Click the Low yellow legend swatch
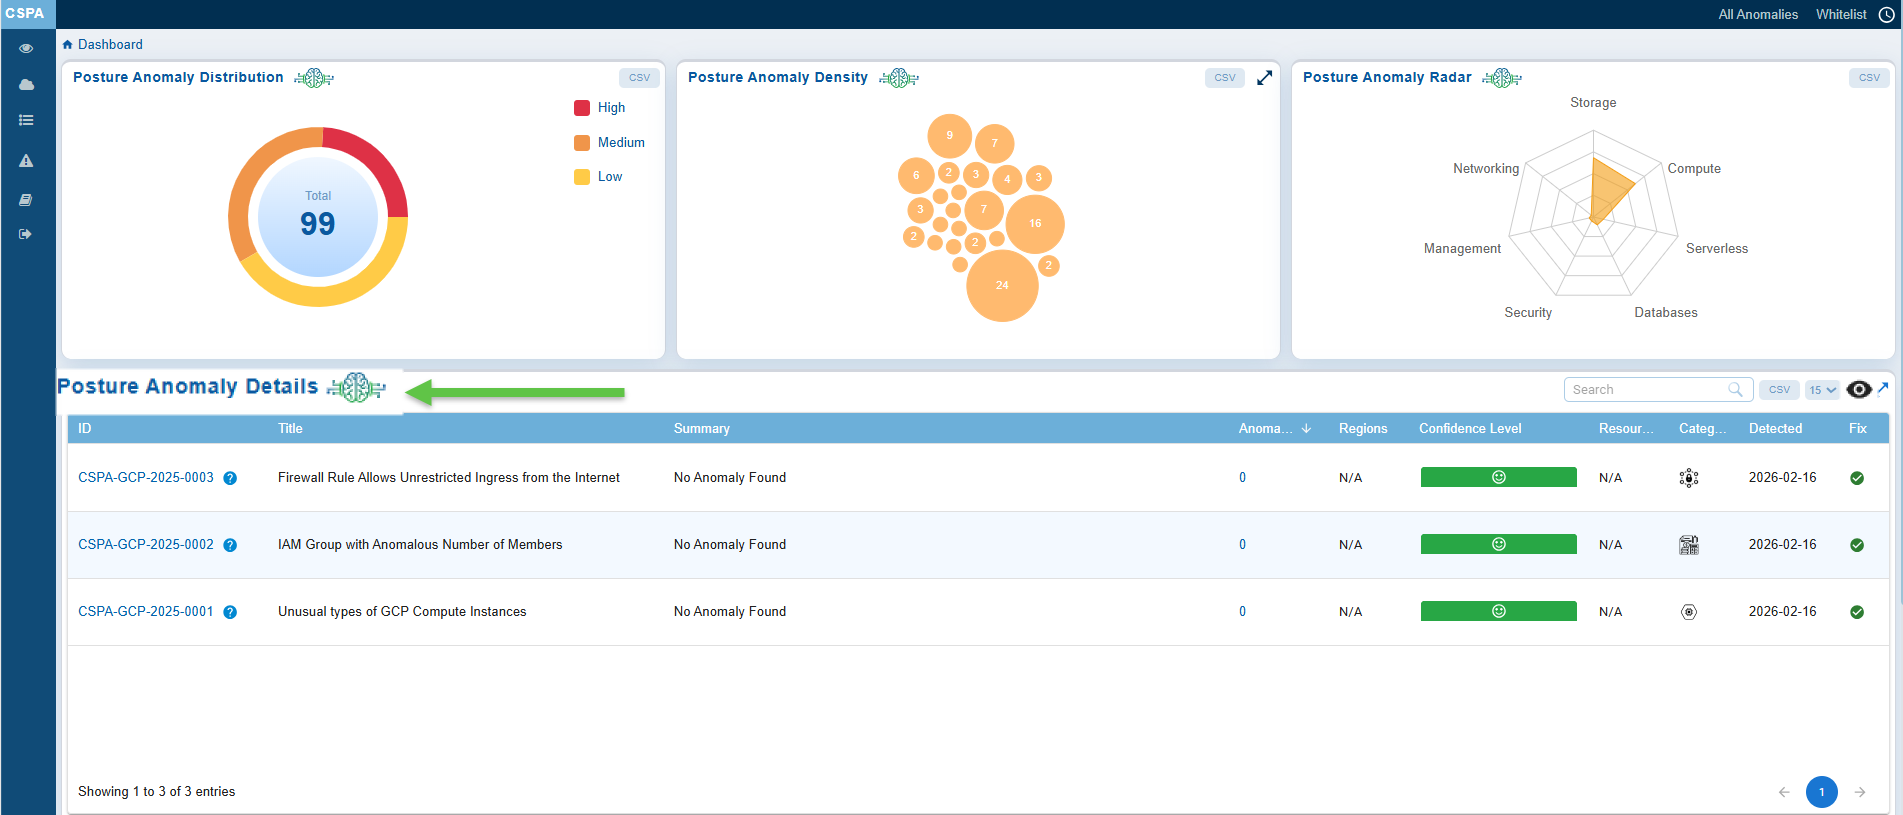 point(582,177)
